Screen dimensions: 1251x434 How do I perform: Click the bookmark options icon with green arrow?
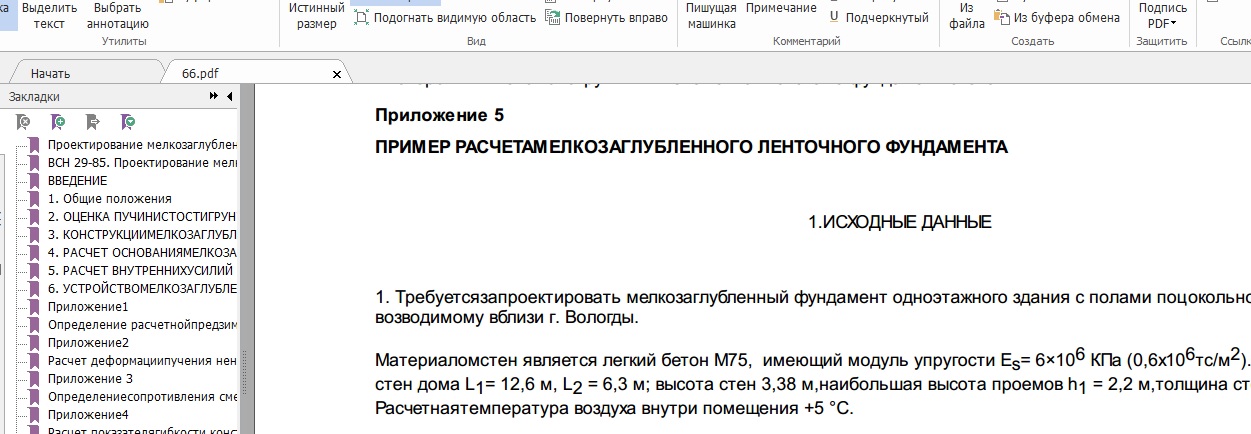(x=128, y=122)
